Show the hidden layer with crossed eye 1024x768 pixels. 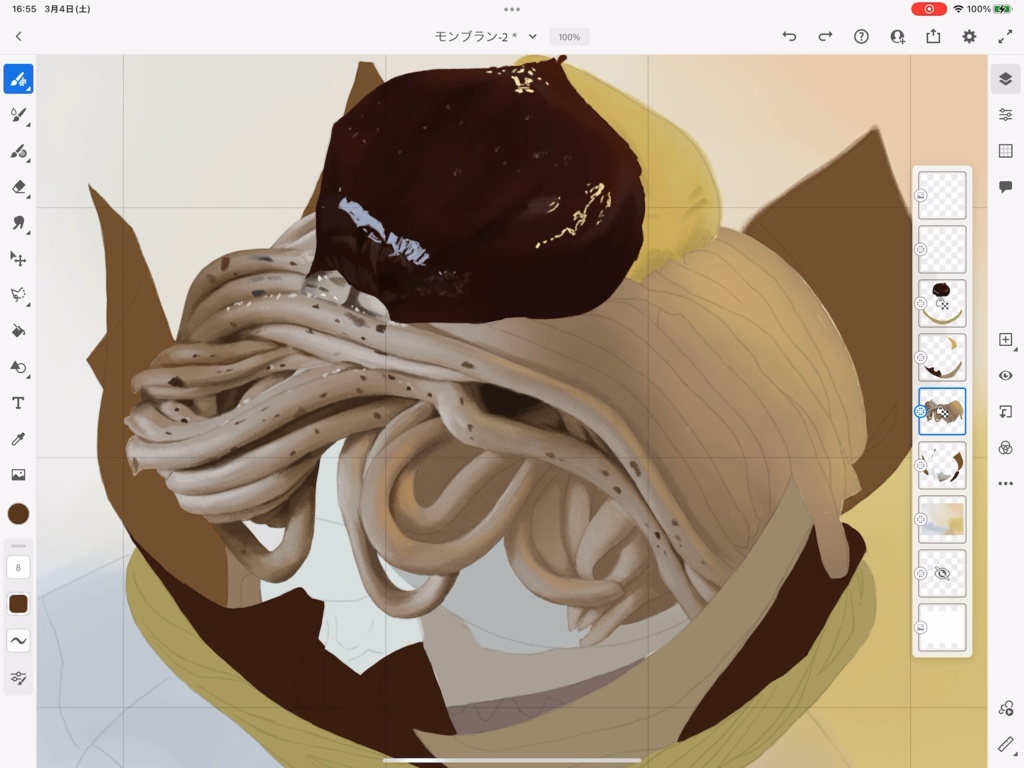tap(942, 573)
